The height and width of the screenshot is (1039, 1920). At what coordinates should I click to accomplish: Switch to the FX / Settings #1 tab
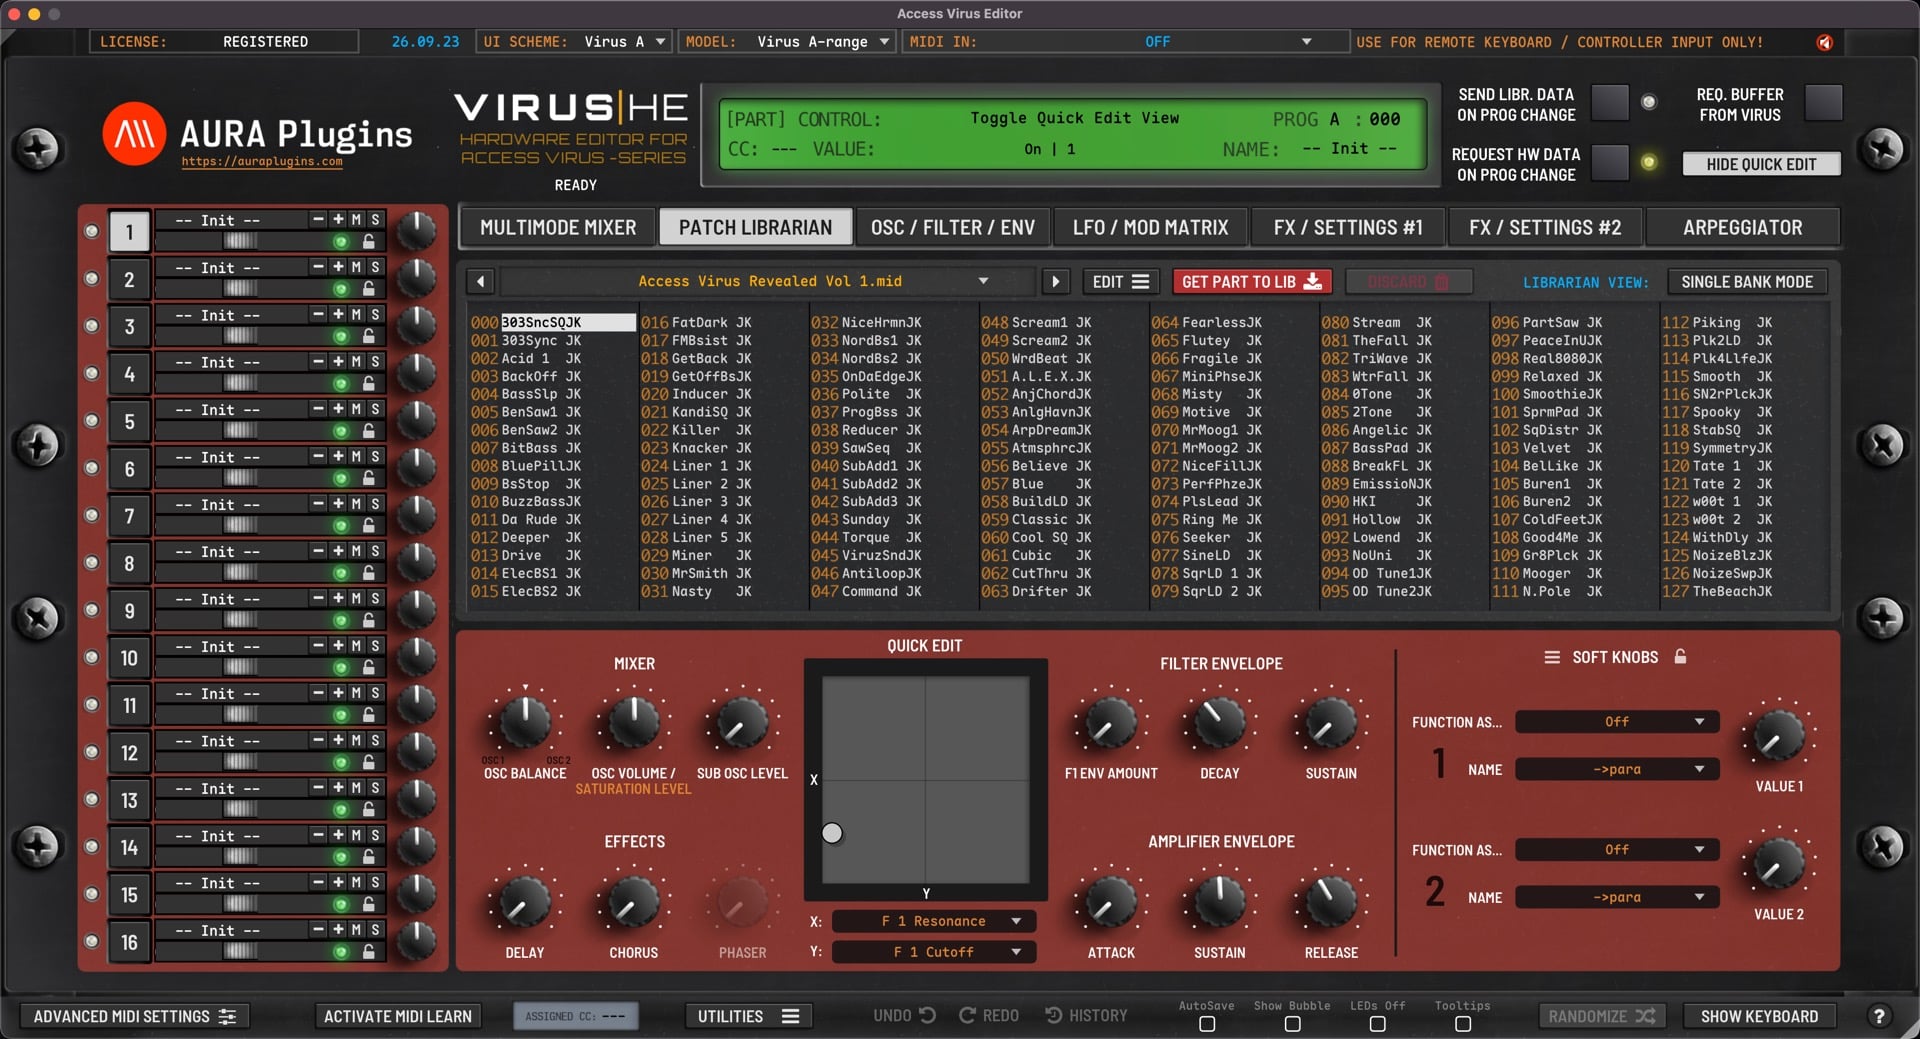click(1347, 228)
